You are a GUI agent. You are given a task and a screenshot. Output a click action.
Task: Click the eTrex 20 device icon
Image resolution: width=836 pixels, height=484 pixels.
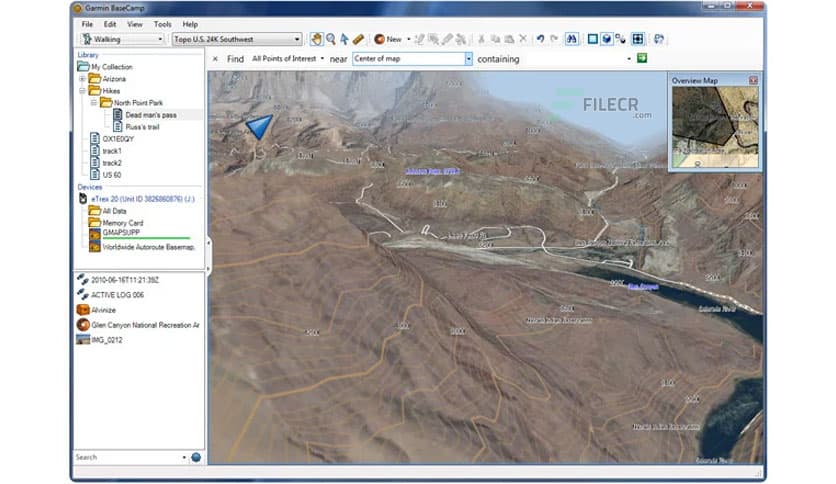(83, 198)
